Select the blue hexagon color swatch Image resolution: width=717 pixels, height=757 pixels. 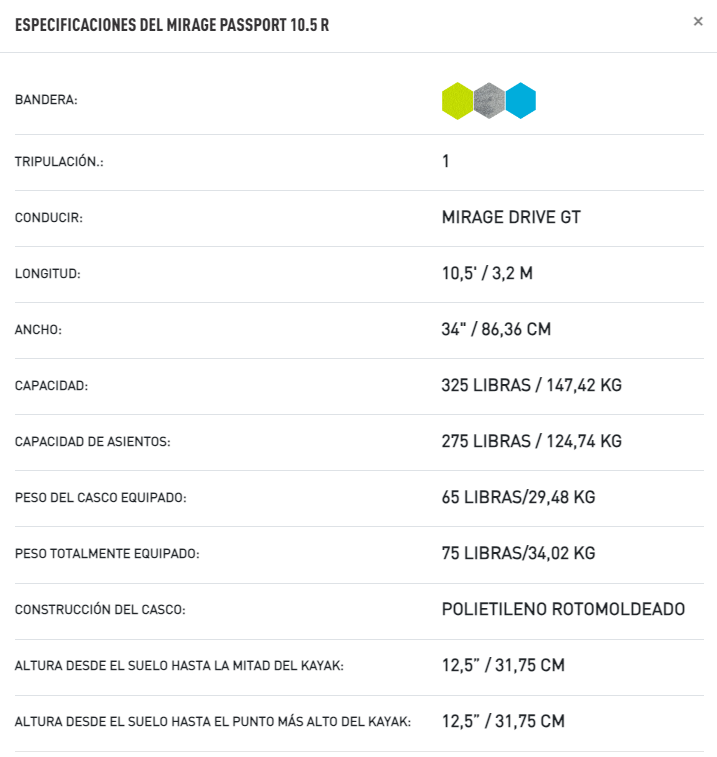[520, 100]
